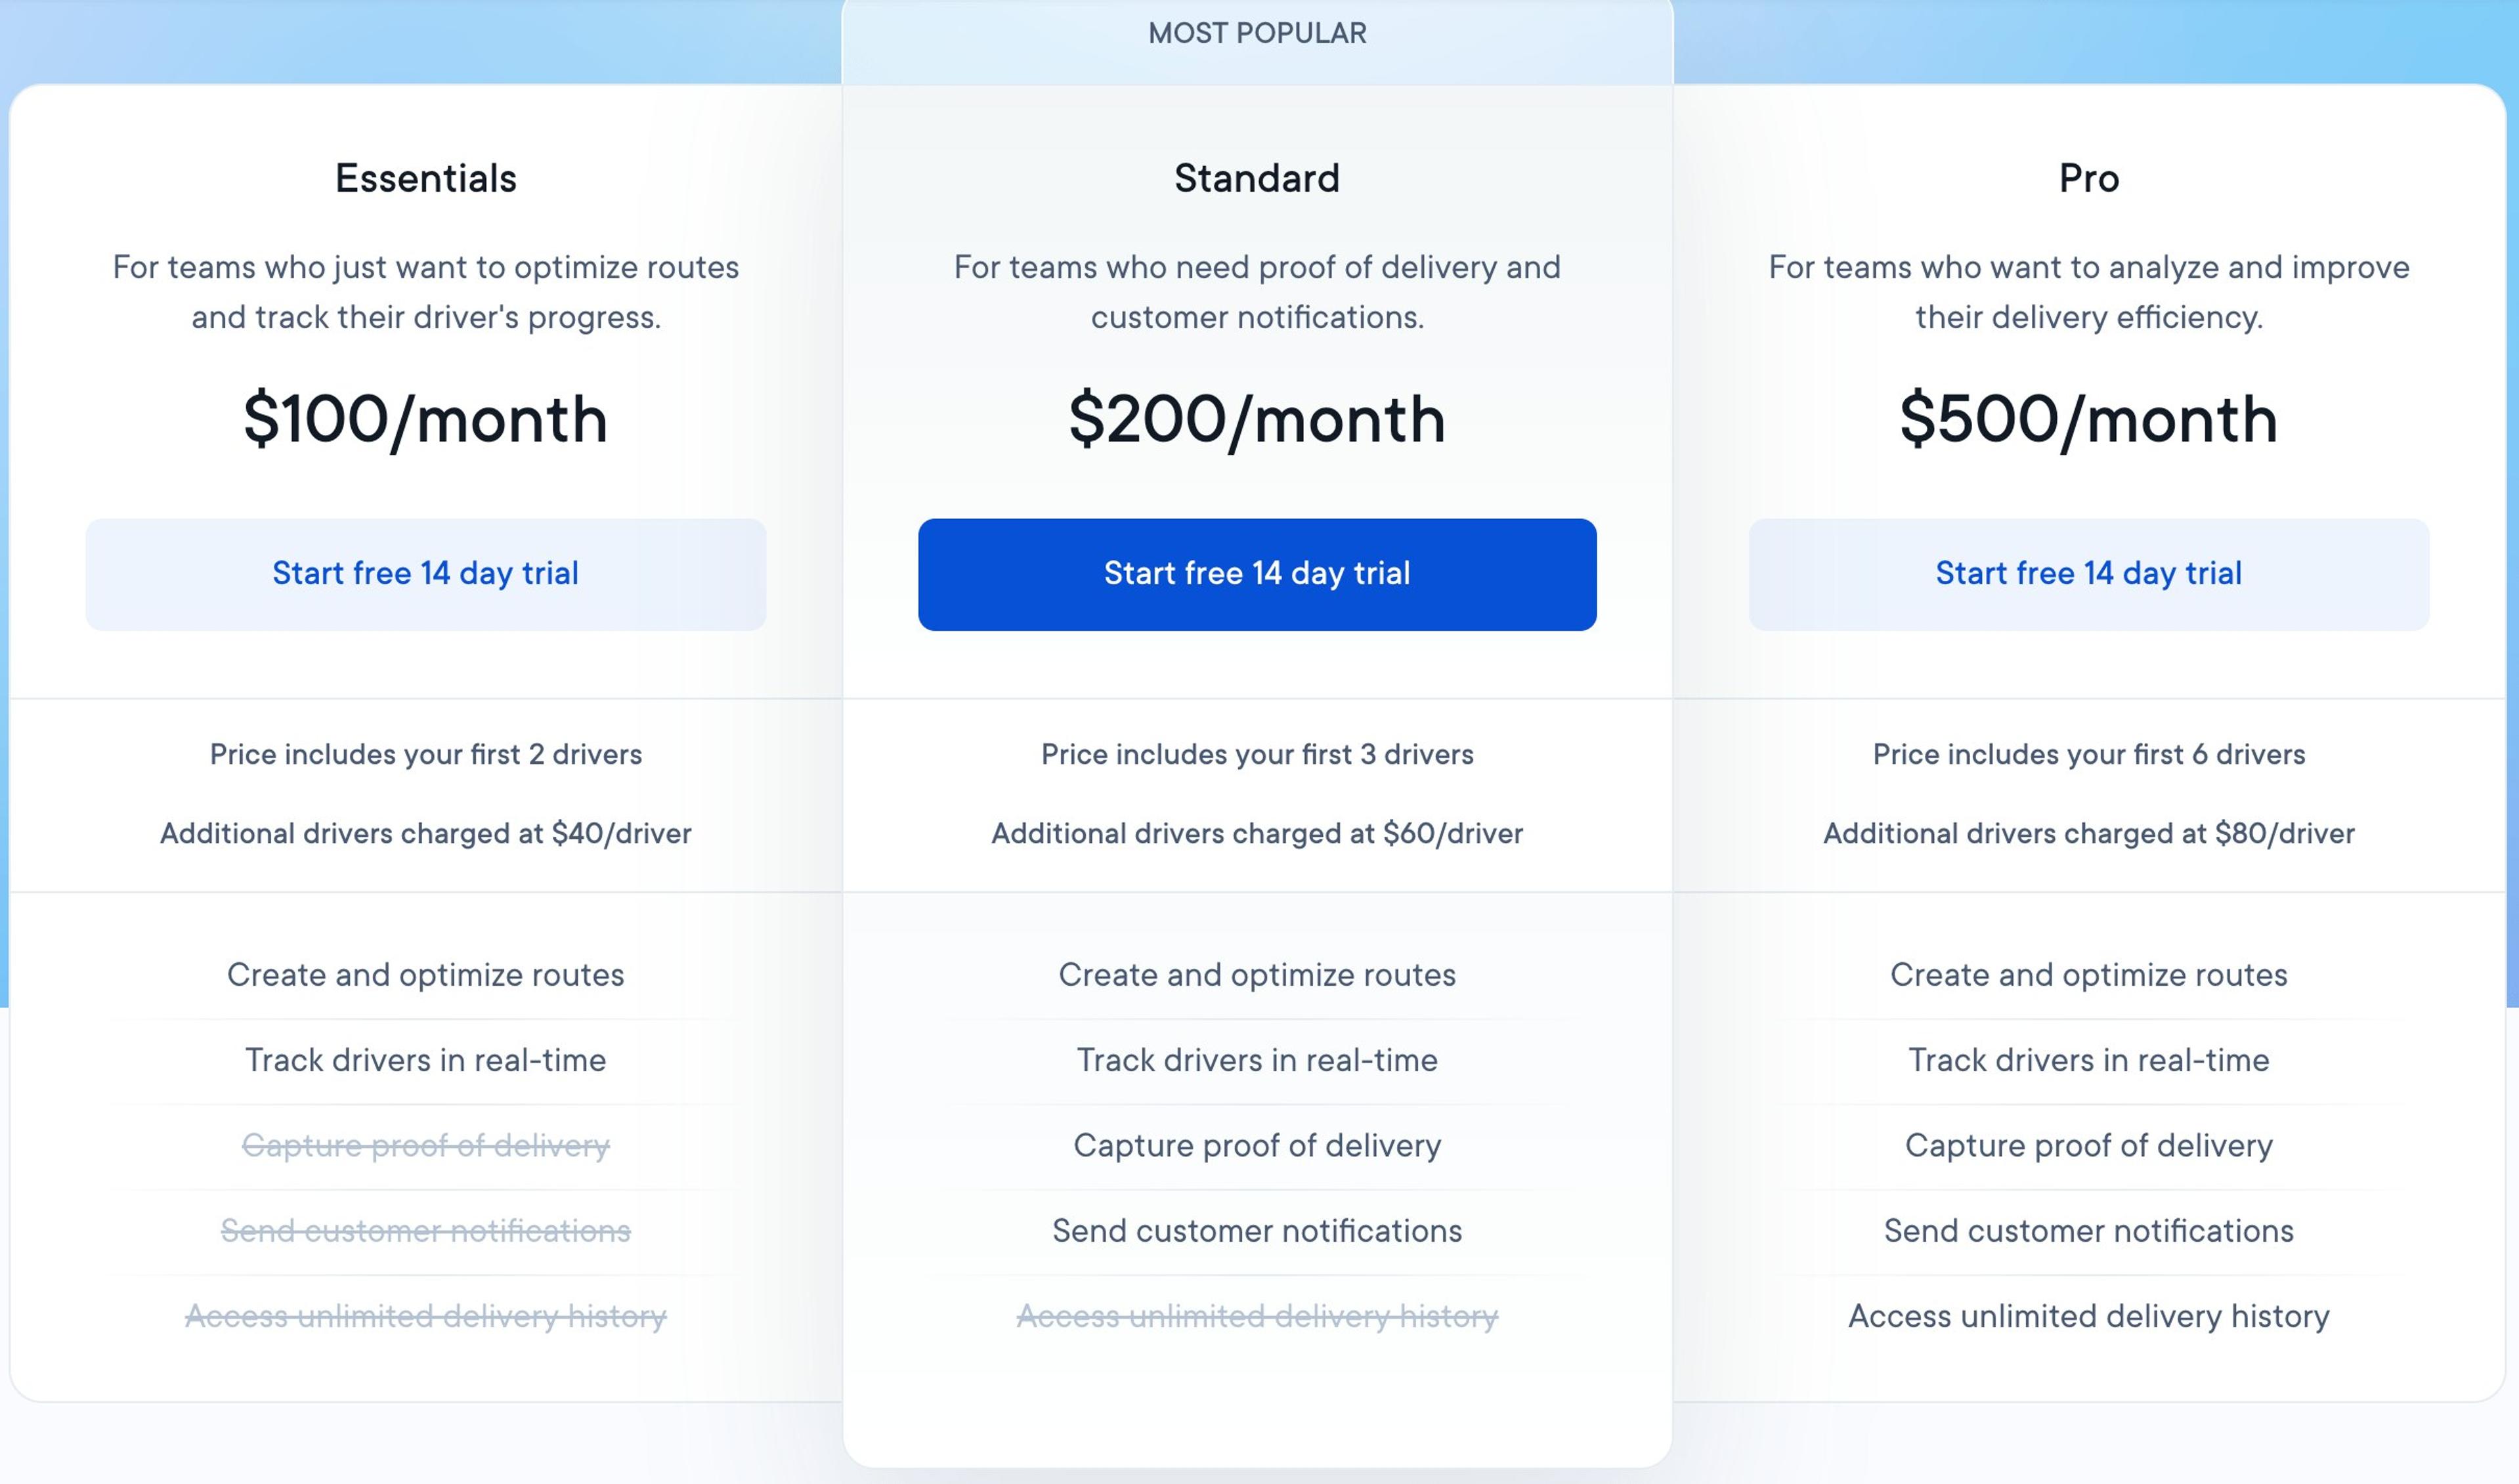Click the $500/month price text

pos(2088,420)
